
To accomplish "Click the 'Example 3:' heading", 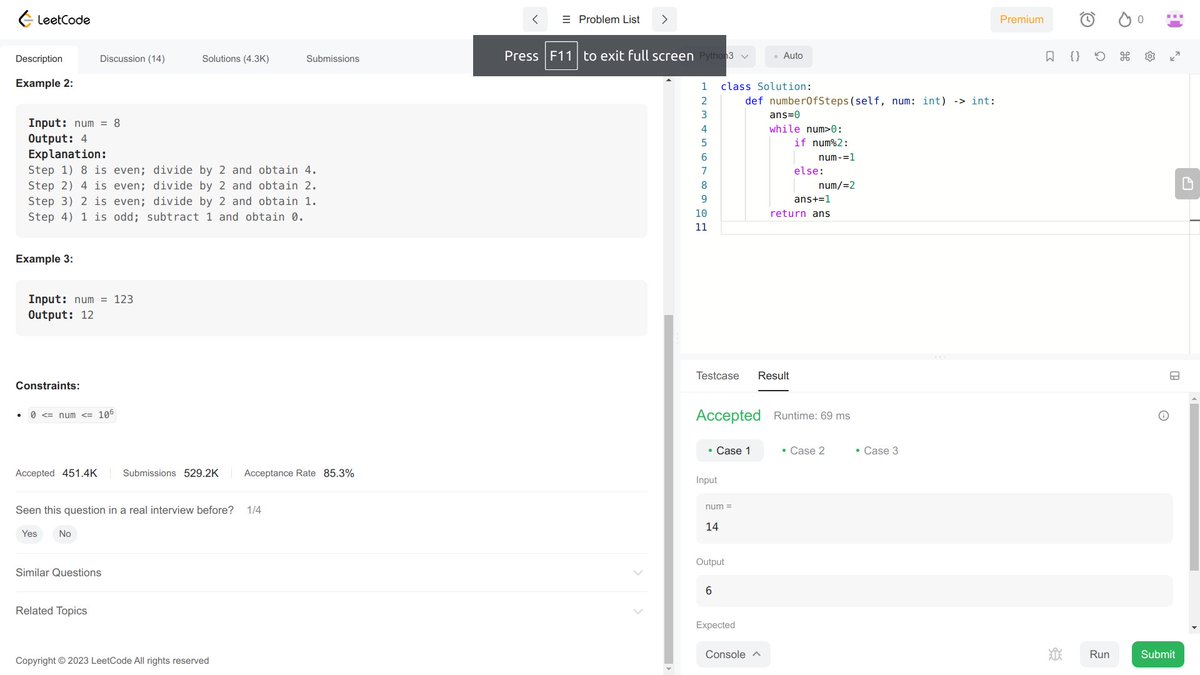I will (x=44, y=259).
